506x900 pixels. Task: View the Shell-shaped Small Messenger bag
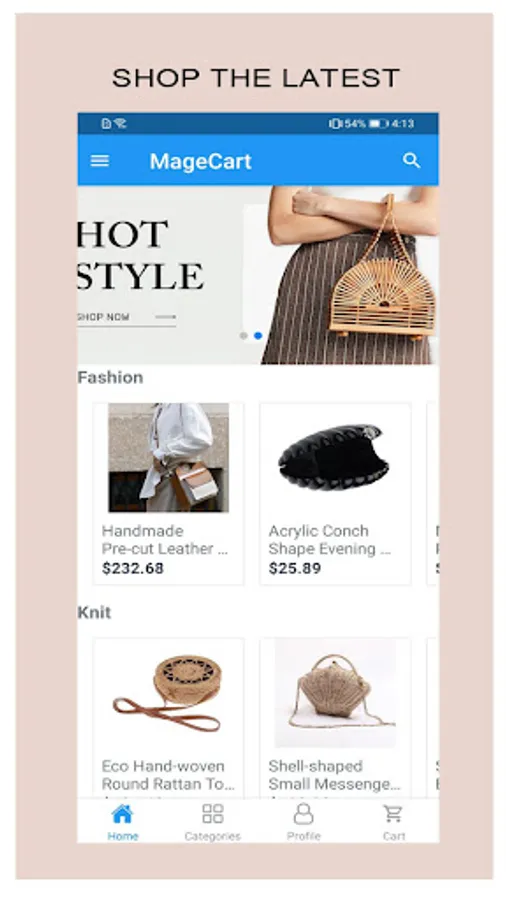pyautogui.click(x=335, y=693)
